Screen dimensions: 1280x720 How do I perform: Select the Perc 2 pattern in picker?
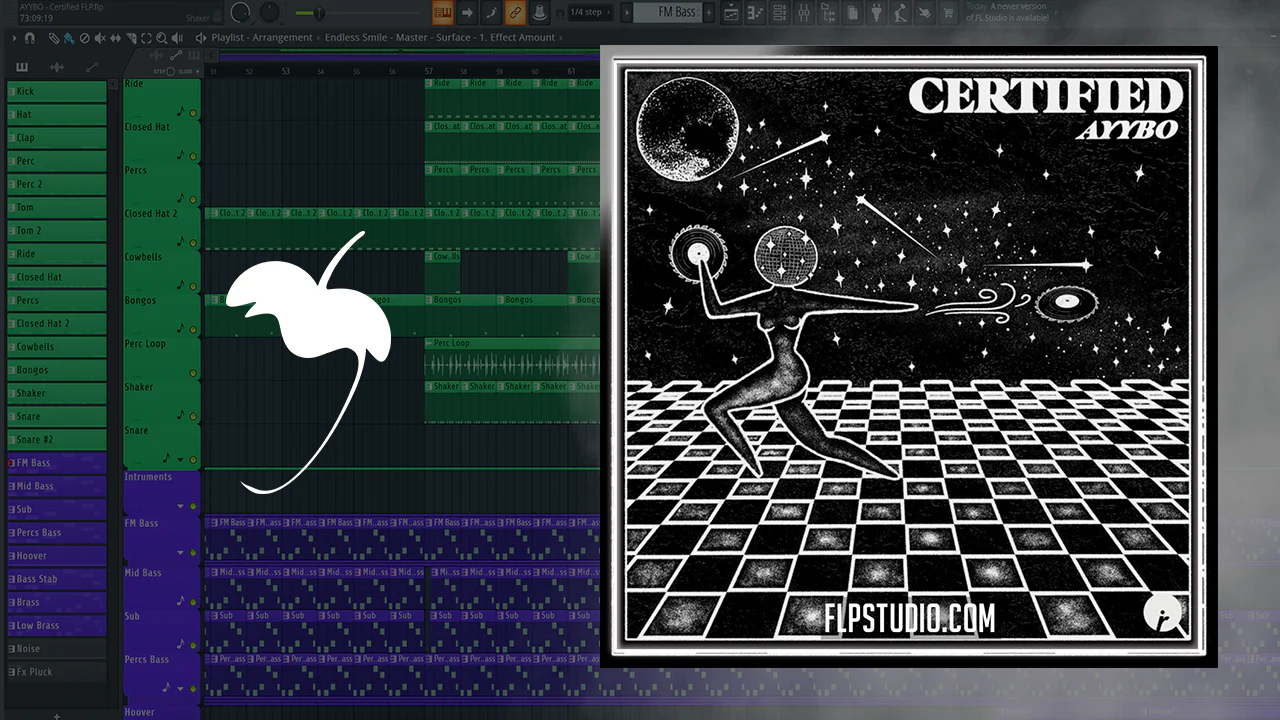click(56, 184)
